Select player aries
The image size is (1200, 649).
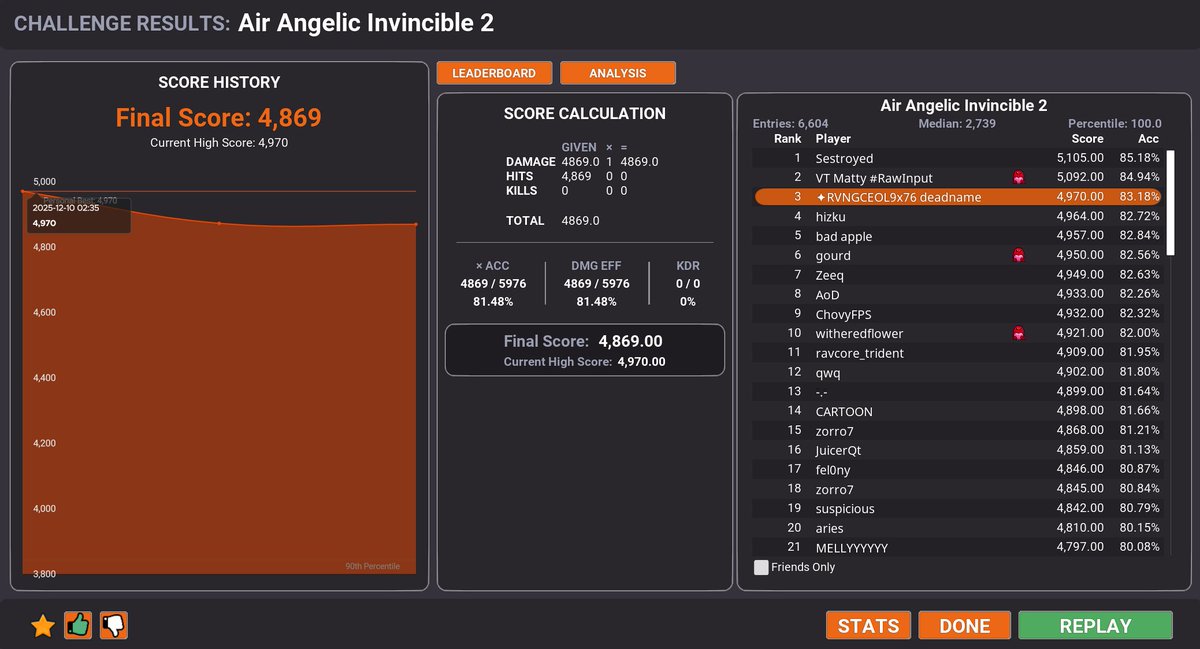(959, 528)
